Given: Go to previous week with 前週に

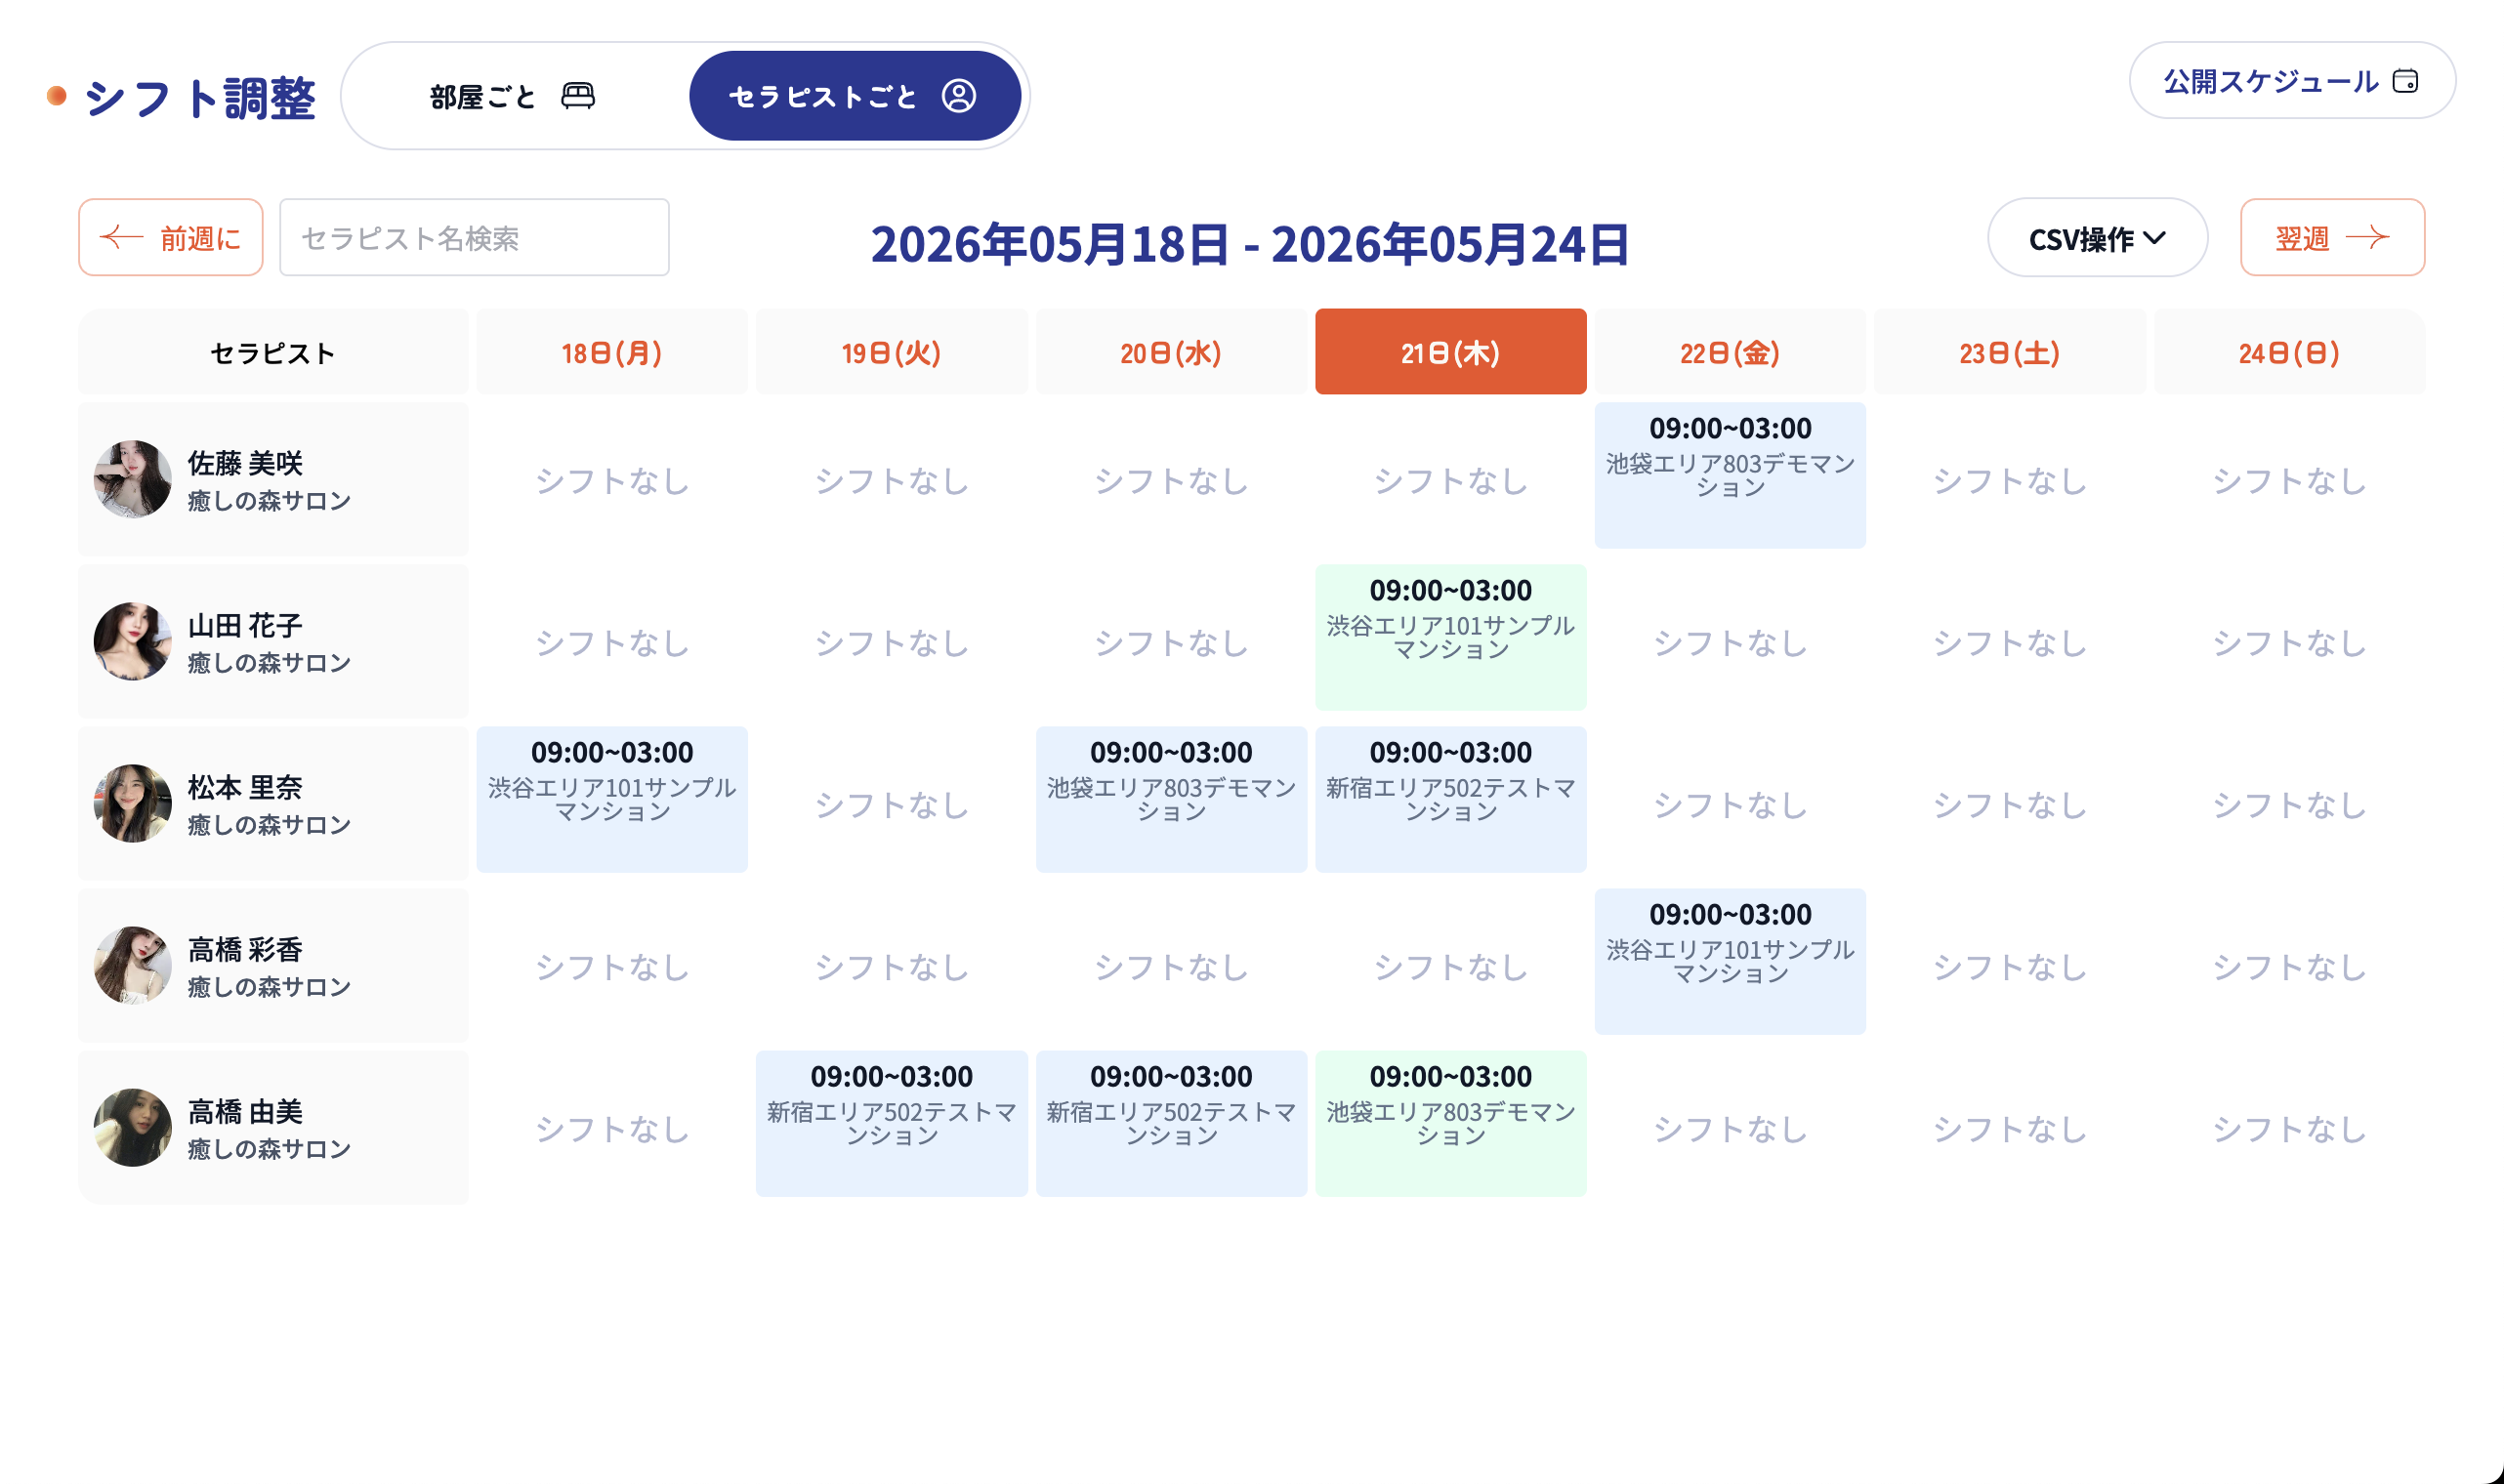Looking at the screenshot, I should click(171, 238).
